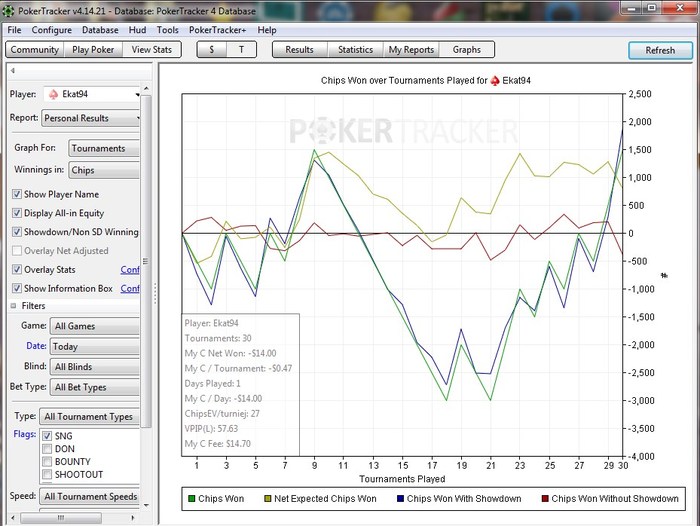Click the sidebar collapse arrow icon
Screen dimensions: 700x526
13,71
